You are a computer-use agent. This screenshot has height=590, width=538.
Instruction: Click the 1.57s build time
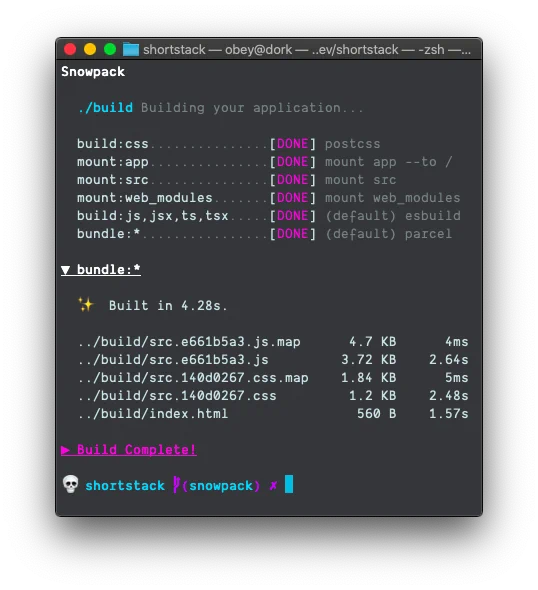(x=449, y=414)
